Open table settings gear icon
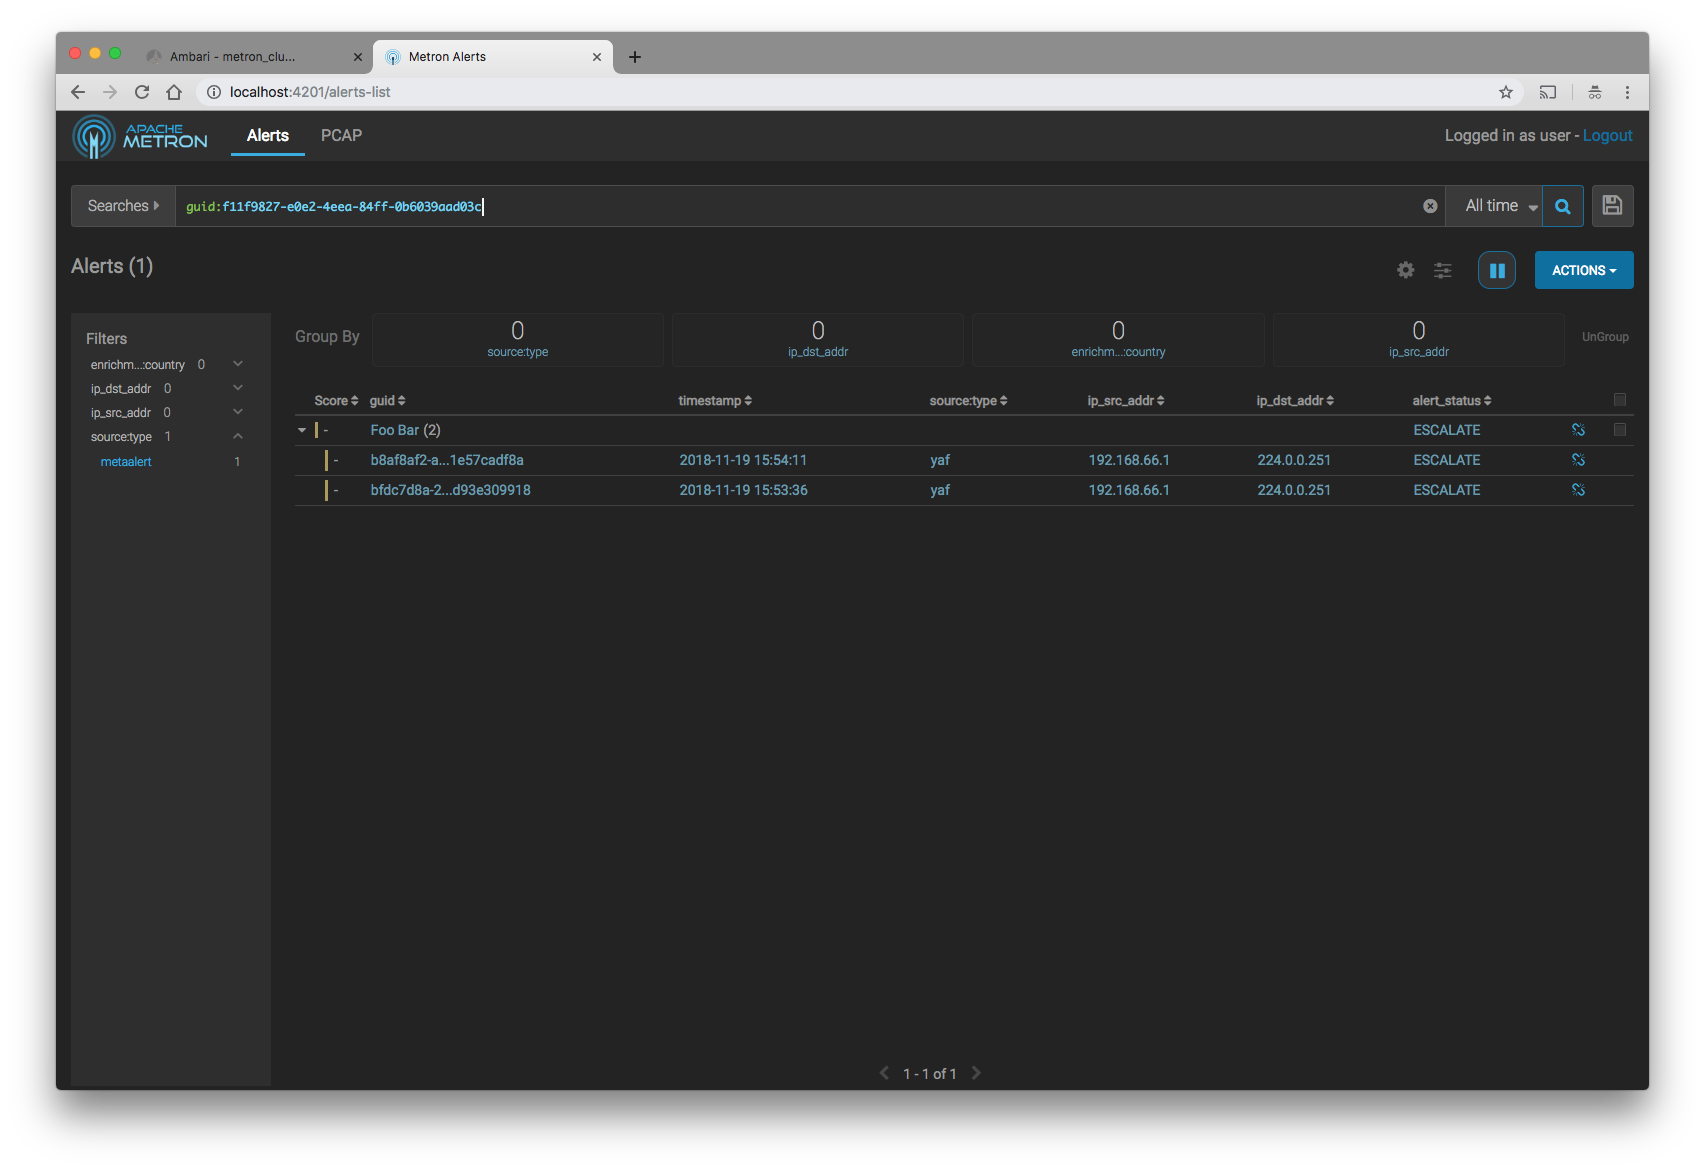This screenshot has width=1705, height=1170. coord(1405,270)
